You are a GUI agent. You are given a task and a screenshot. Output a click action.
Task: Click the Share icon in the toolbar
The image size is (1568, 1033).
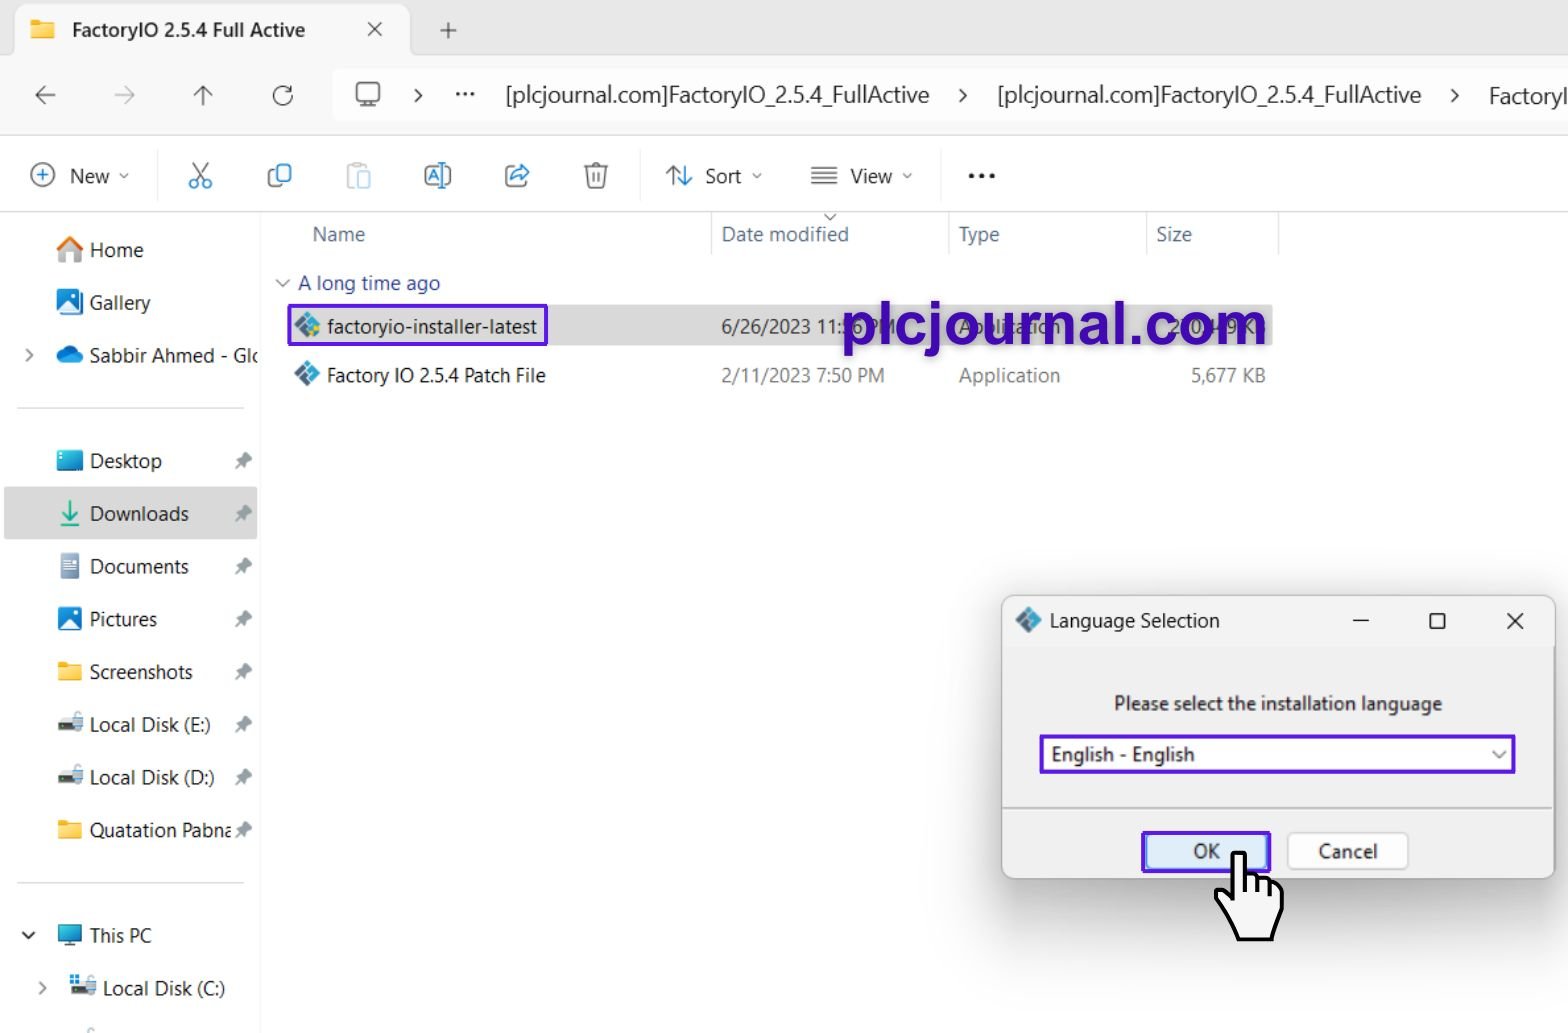pyautogui.click(x=517, y=176)
